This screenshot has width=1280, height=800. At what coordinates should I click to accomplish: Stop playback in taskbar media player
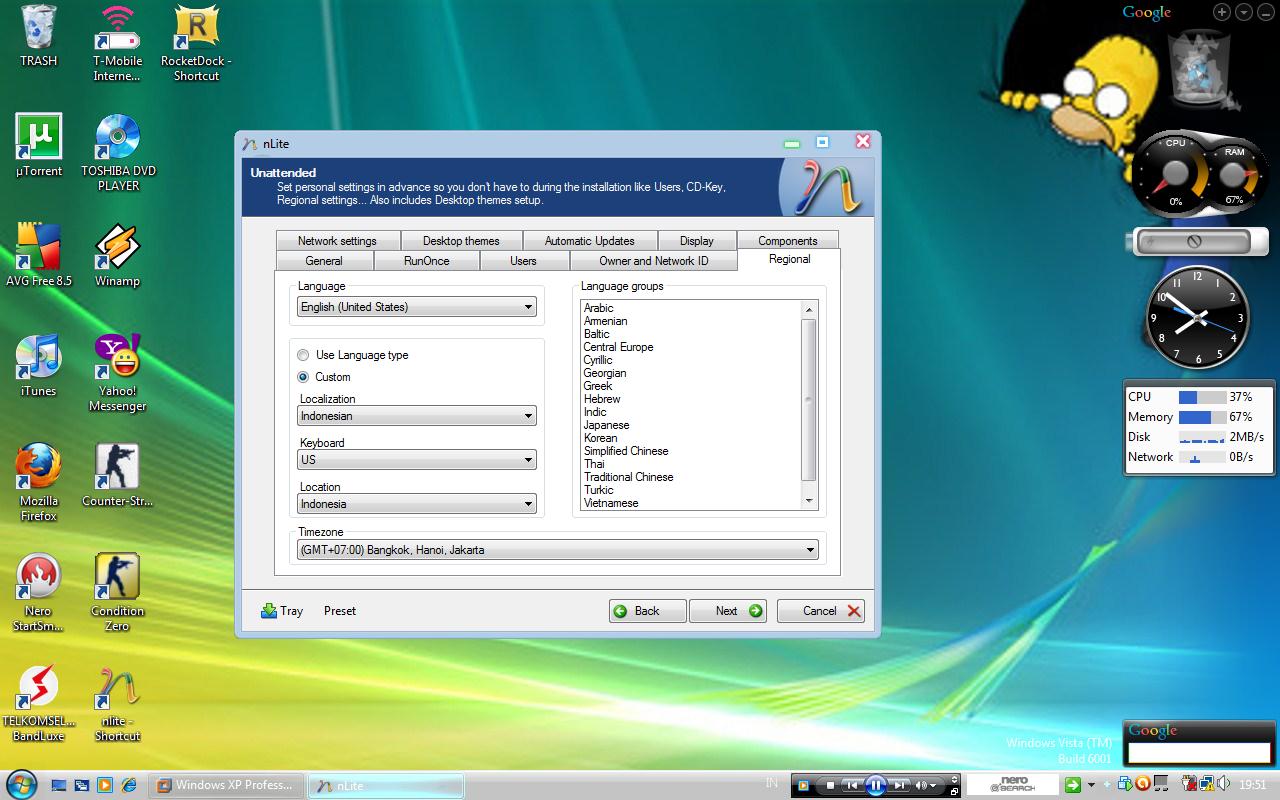pos(830,786)
